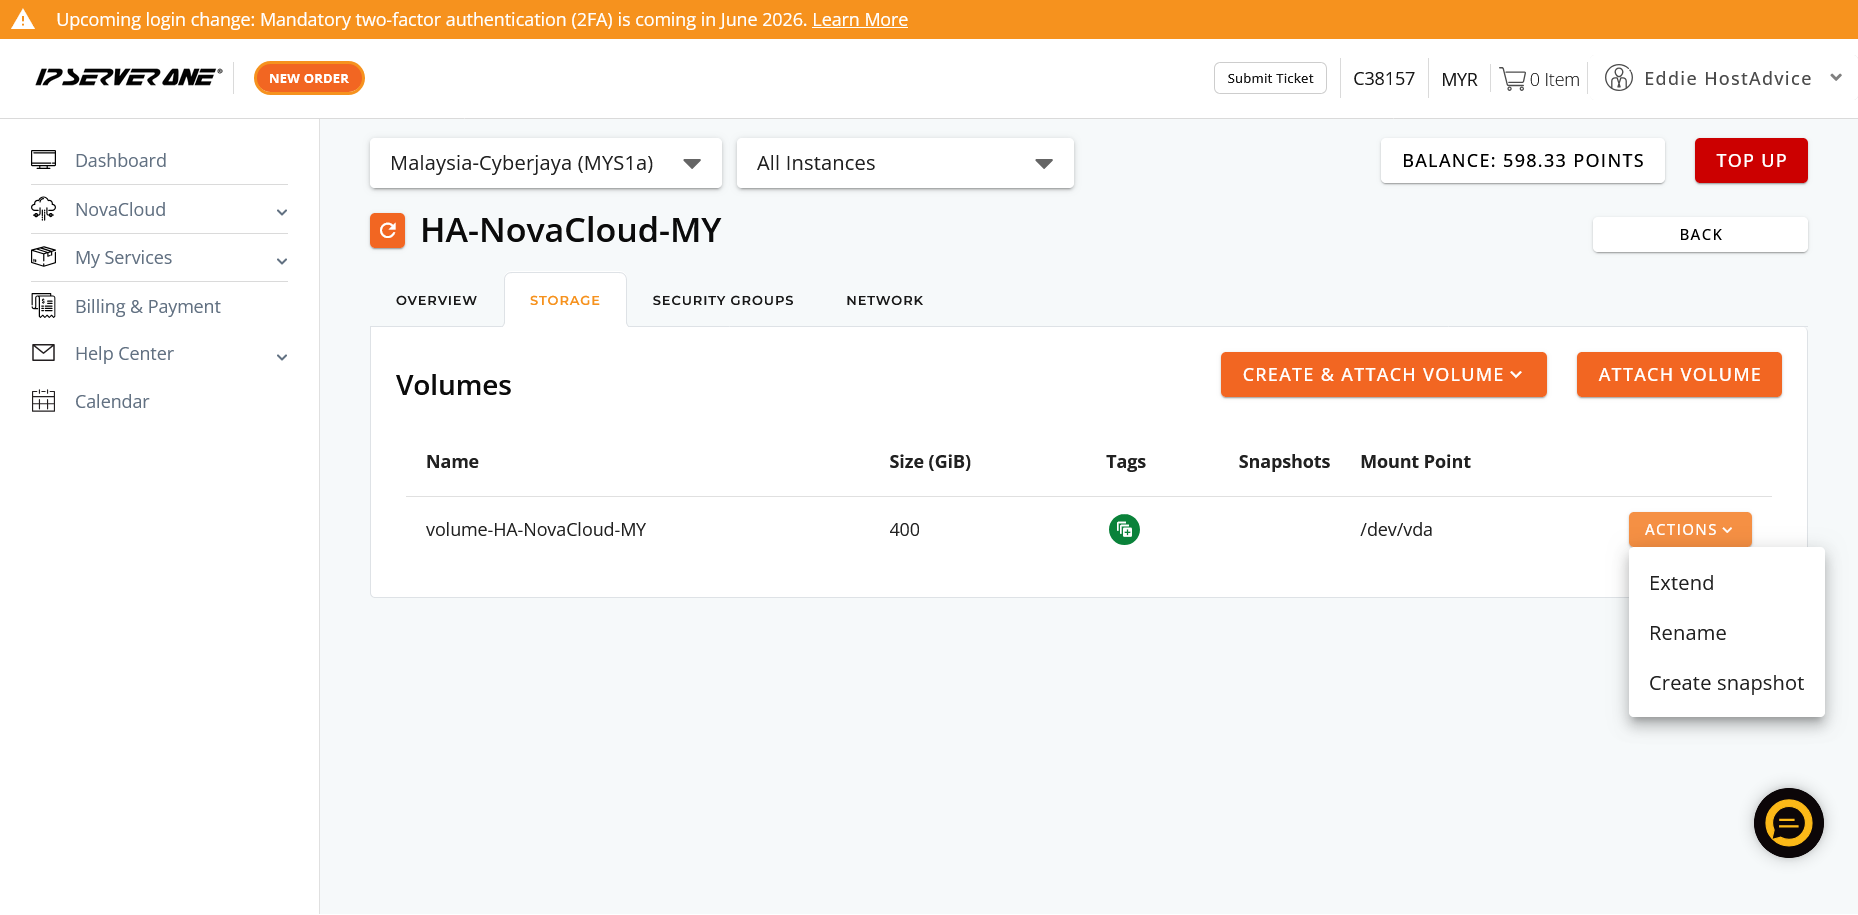Click the Tags column header
Viewport: 1858px width, 915px height.
(x=1126, y=462)
